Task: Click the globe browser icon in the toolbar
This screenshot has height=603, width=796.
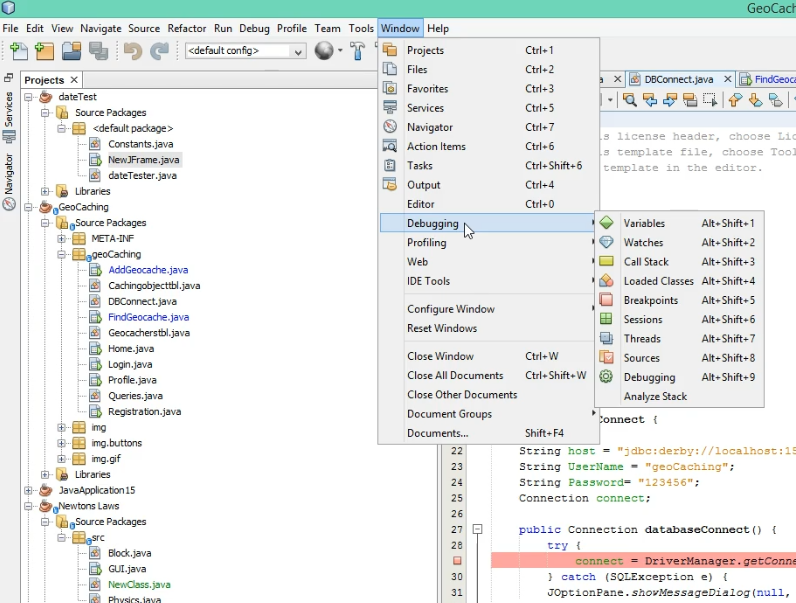Action: [x=324, y=50]
